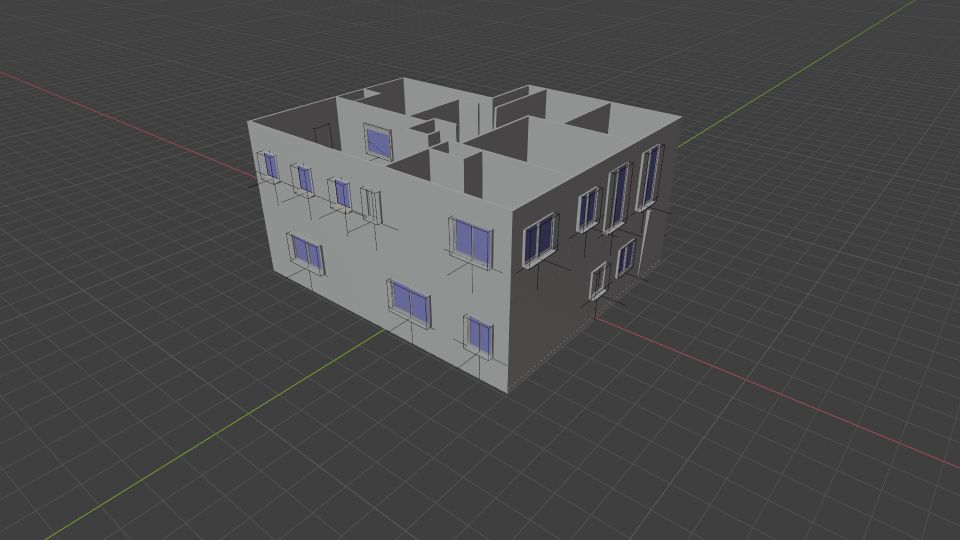The image size is (960, 540).
Task: Click the lower middle window on the lighter wall
Action: [409, 300]
